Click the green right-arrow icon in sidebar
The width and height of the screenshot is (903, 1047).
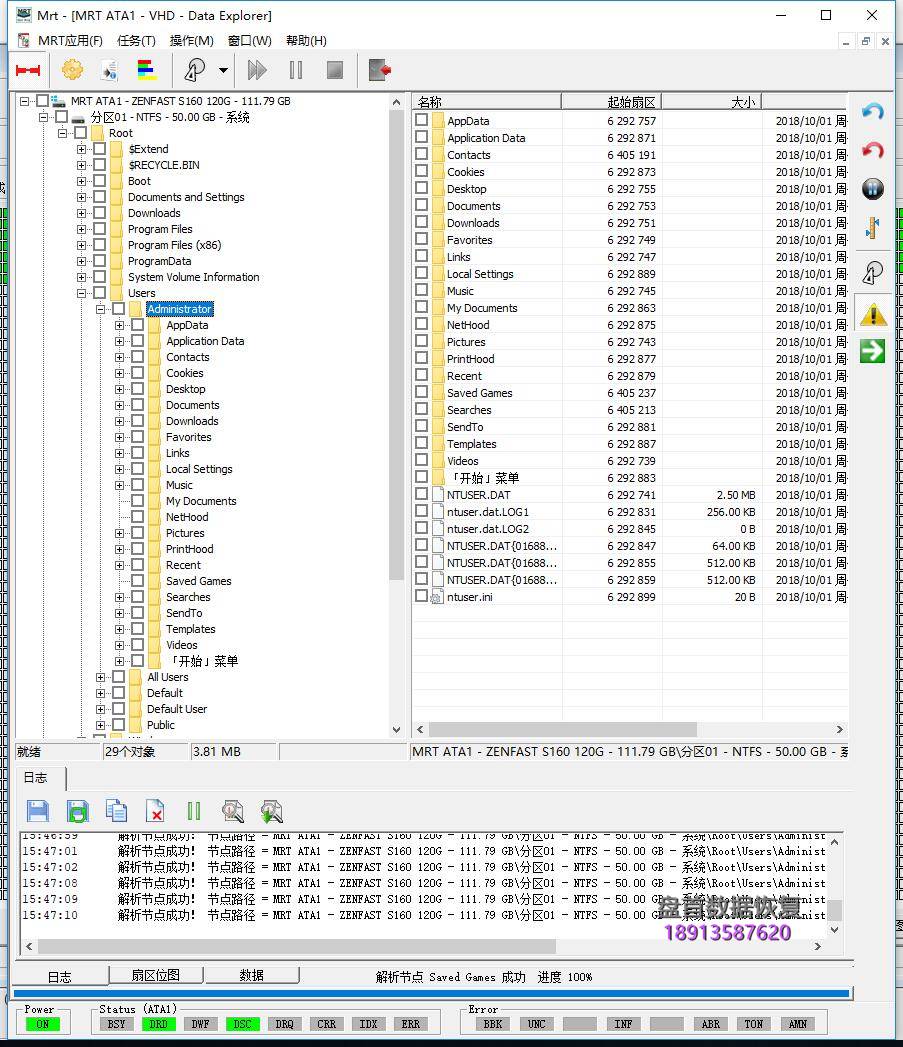(x=872, y=351)
